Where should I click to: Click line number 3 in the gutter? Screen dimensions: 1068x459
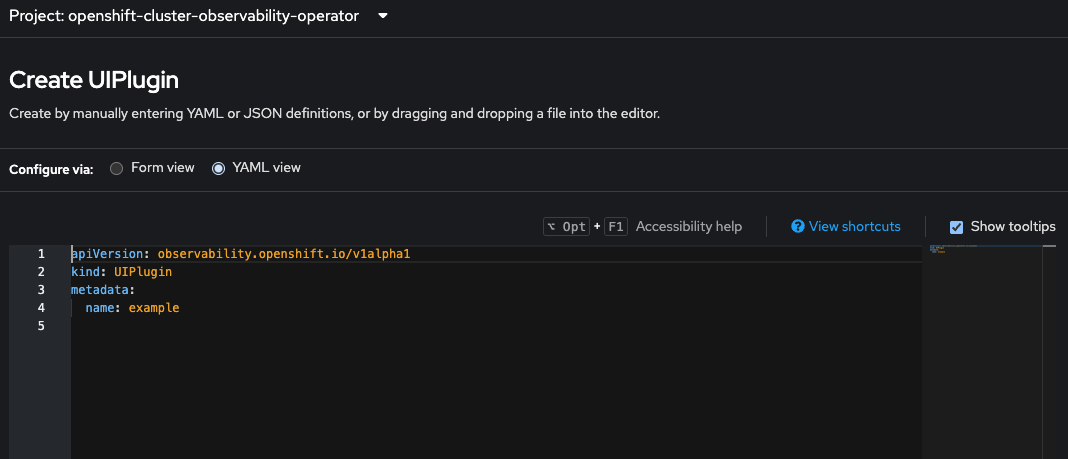[41, 290]
